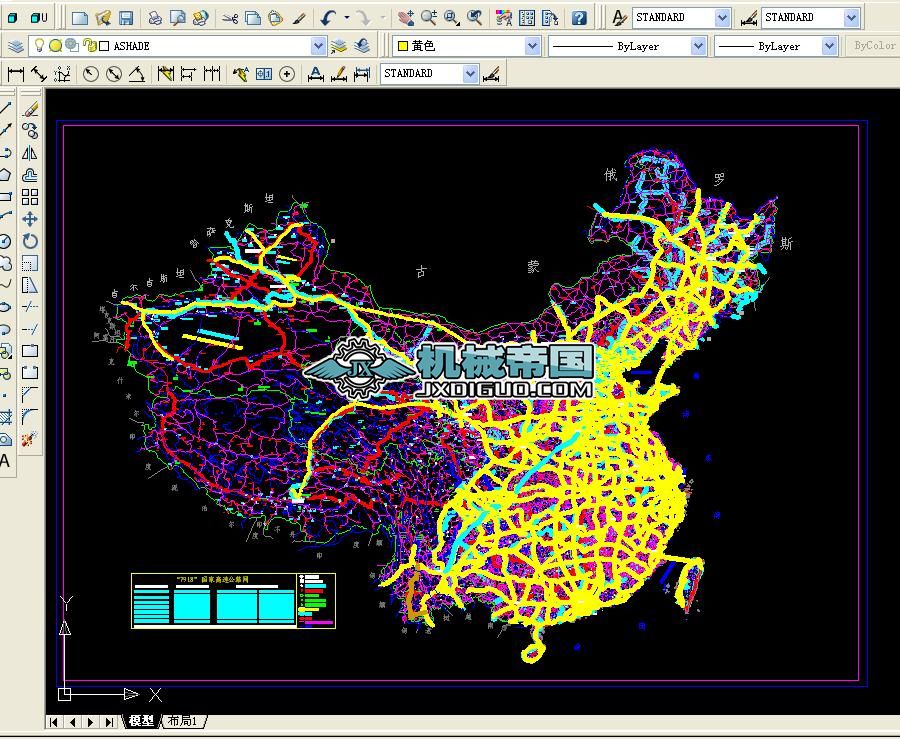Toggle the layer lightbulb visibility
This screenshot has height=739, width=900.
[39, 45]
